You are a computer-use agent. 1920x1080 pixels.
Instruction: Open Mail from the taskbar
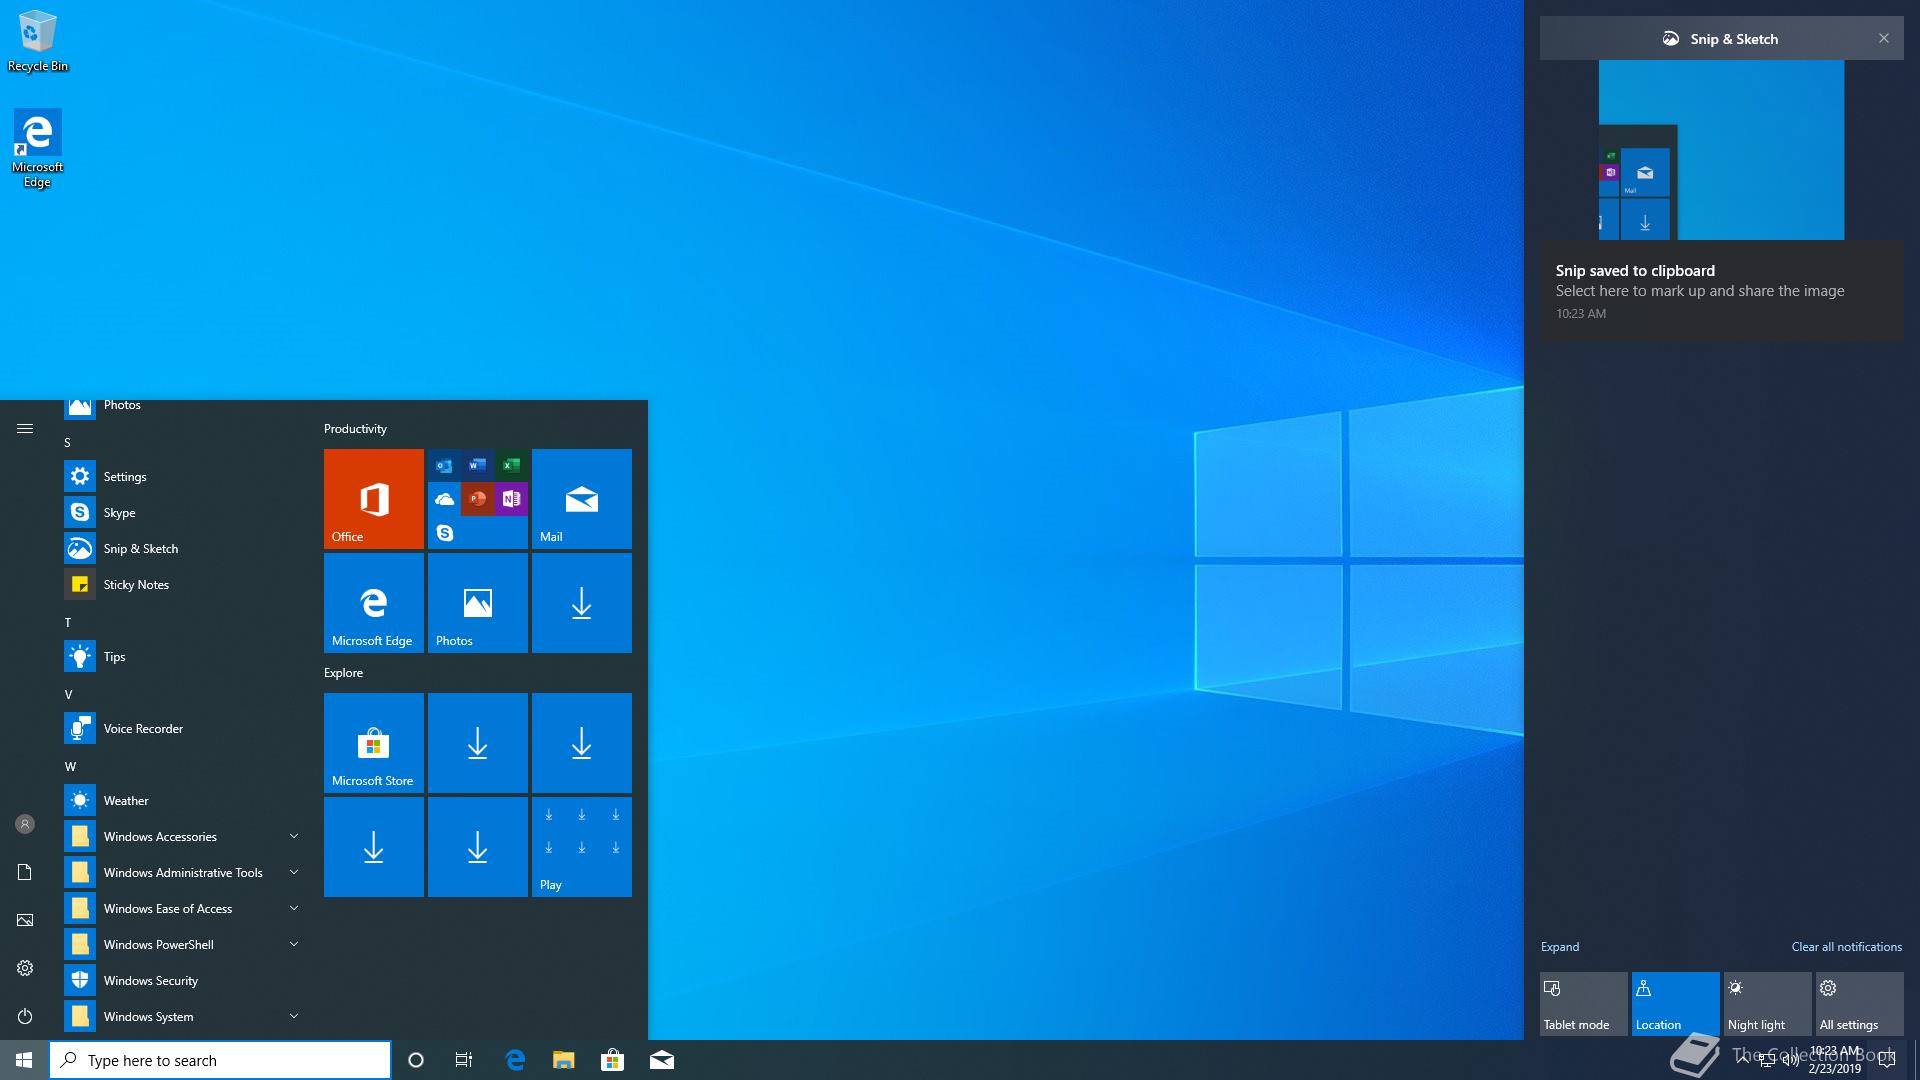point(662,1060)
